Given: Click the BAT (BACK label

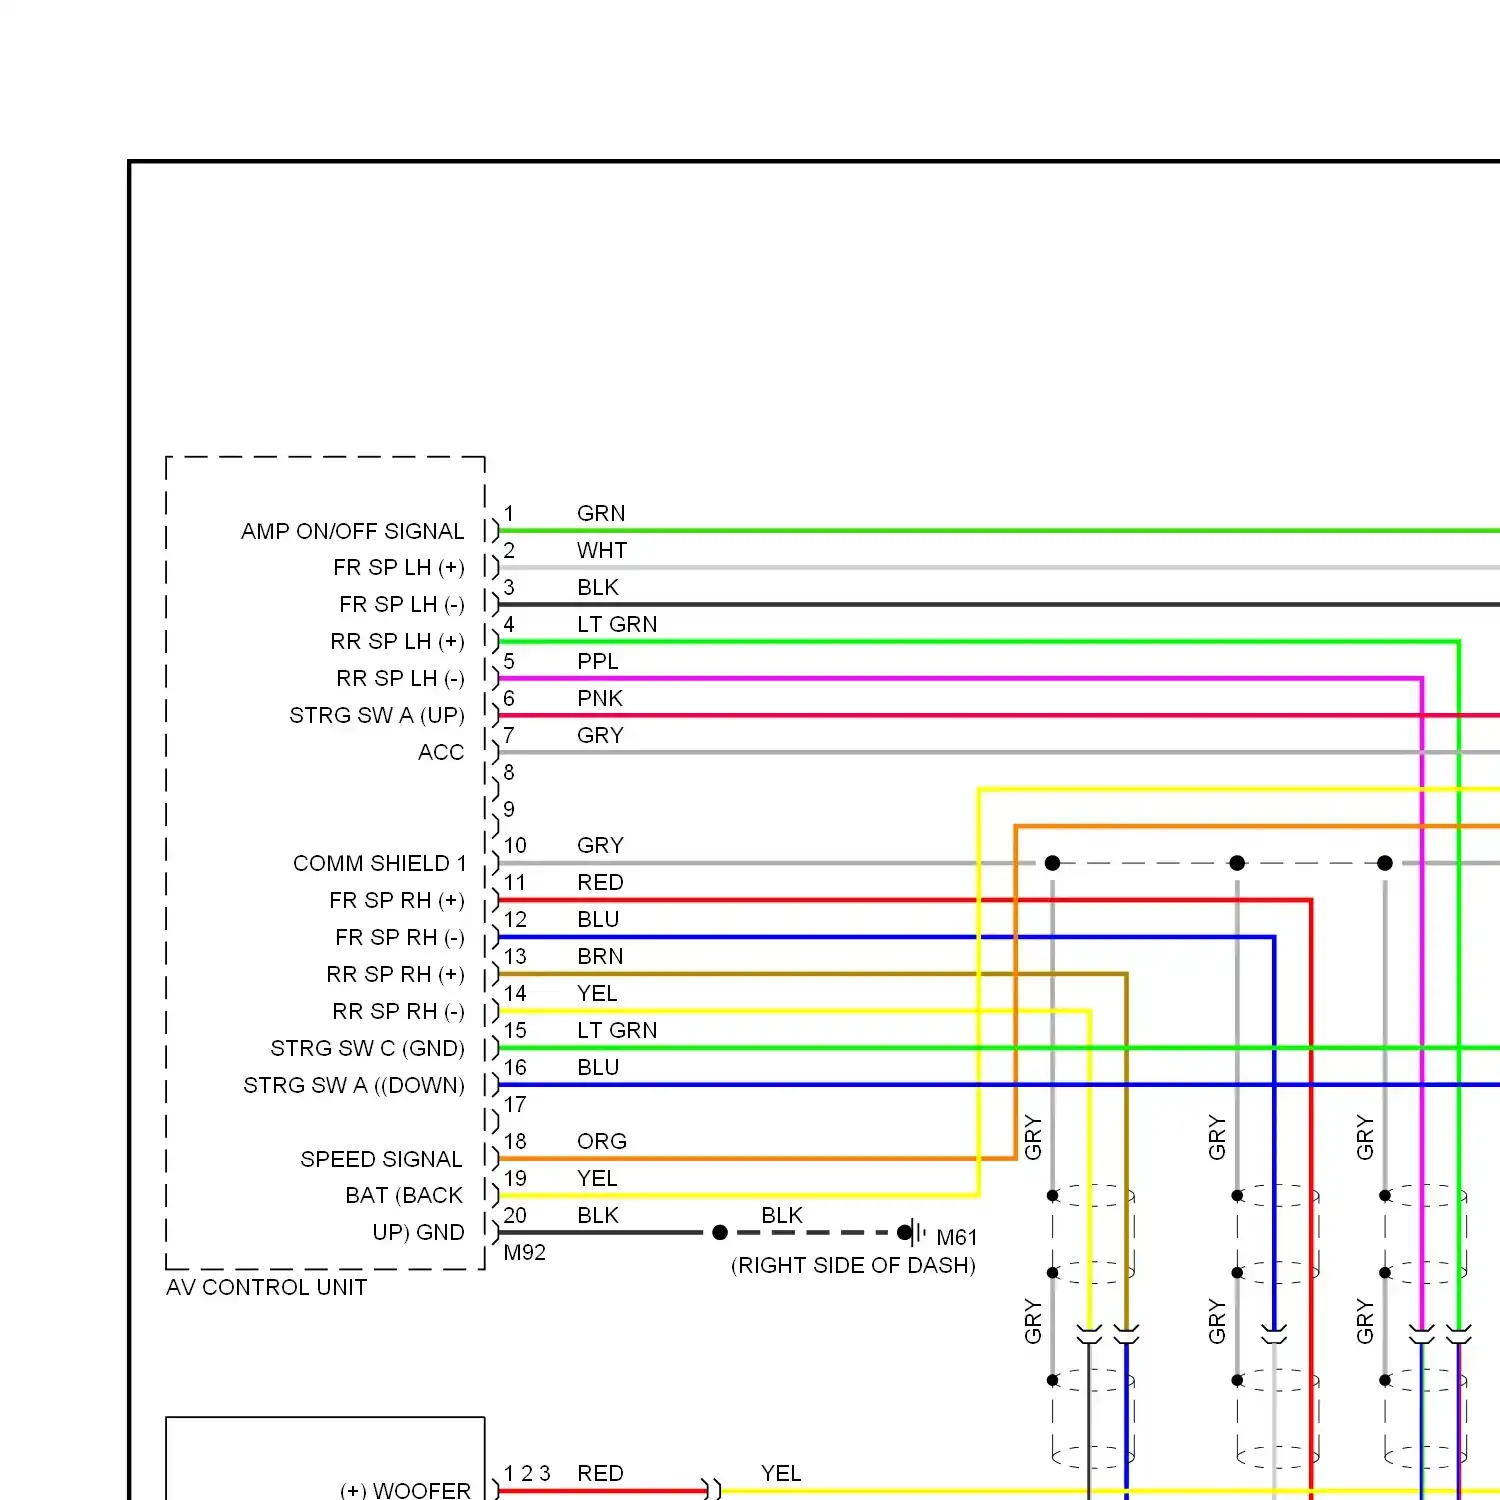Looking at the screenshot, I should [404, 1196].
